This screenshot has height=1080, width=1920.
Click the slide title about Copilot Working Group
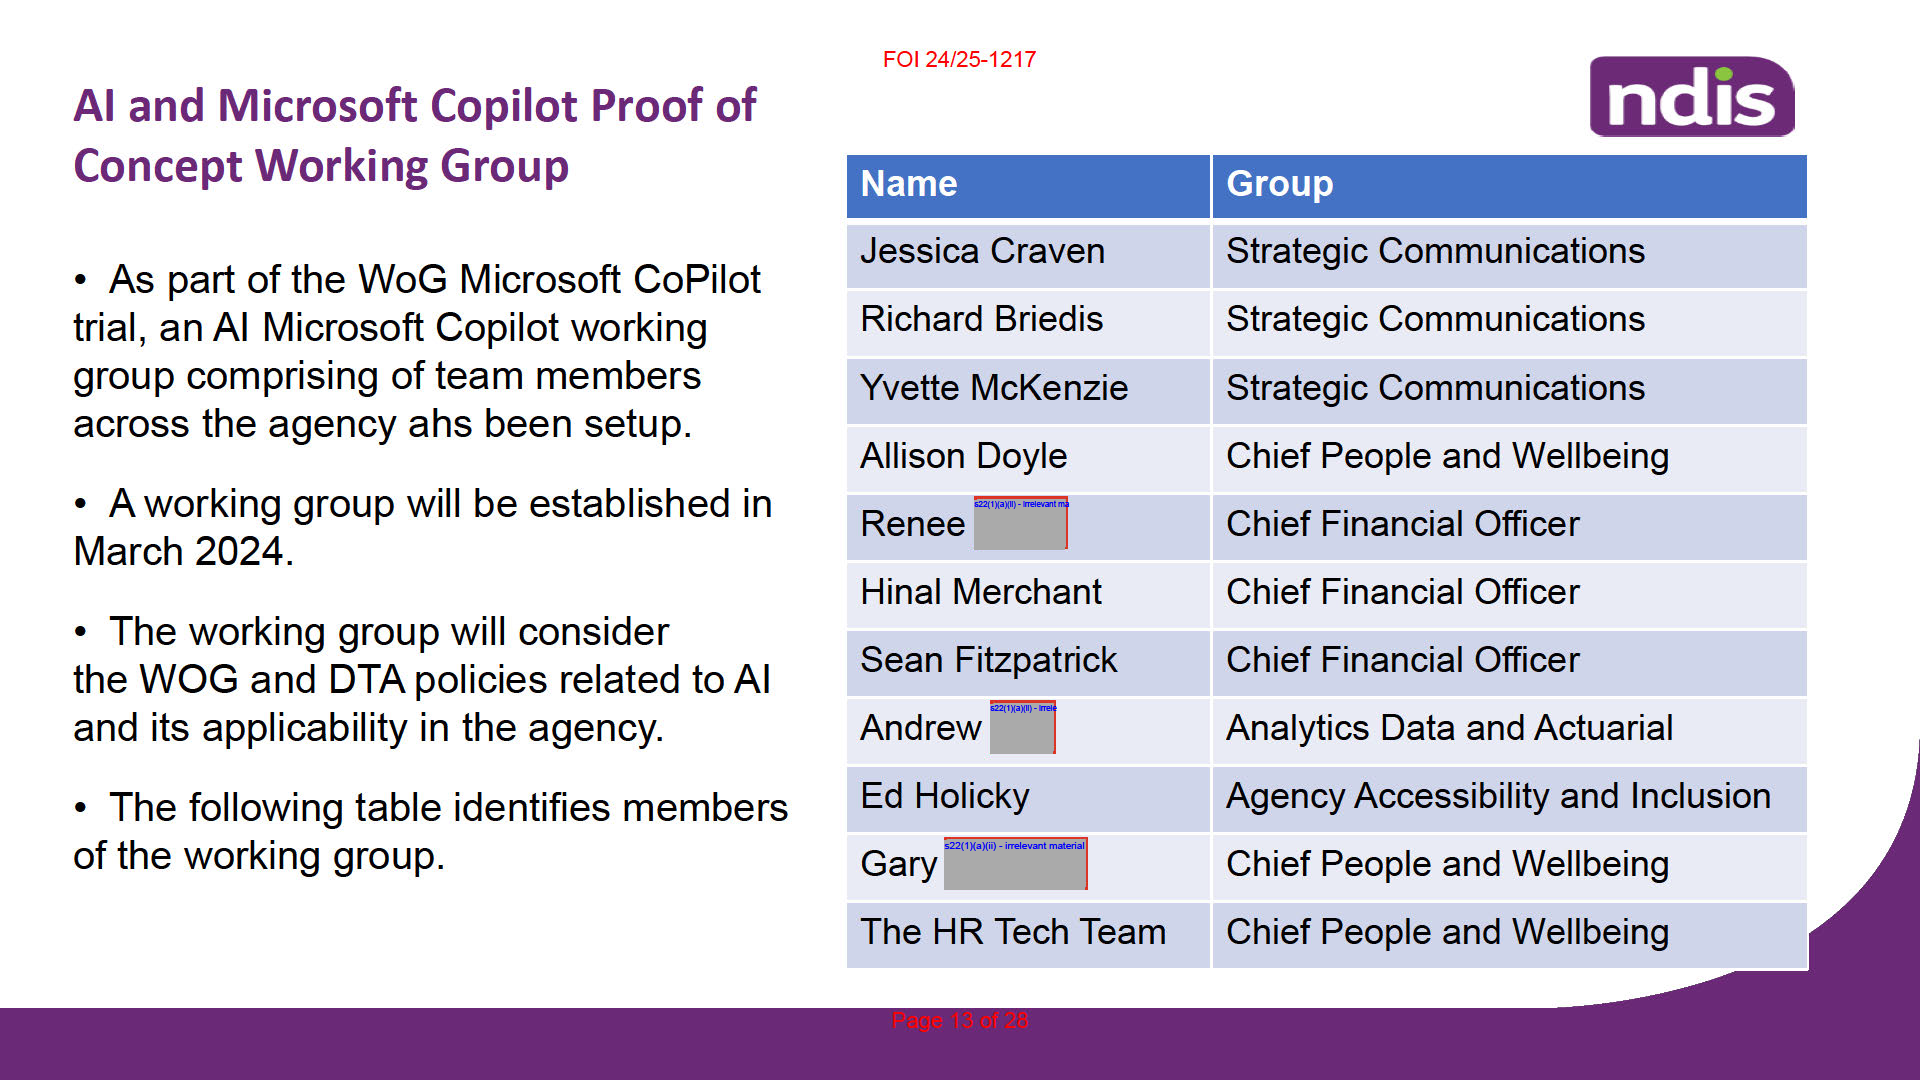point(415,136)
